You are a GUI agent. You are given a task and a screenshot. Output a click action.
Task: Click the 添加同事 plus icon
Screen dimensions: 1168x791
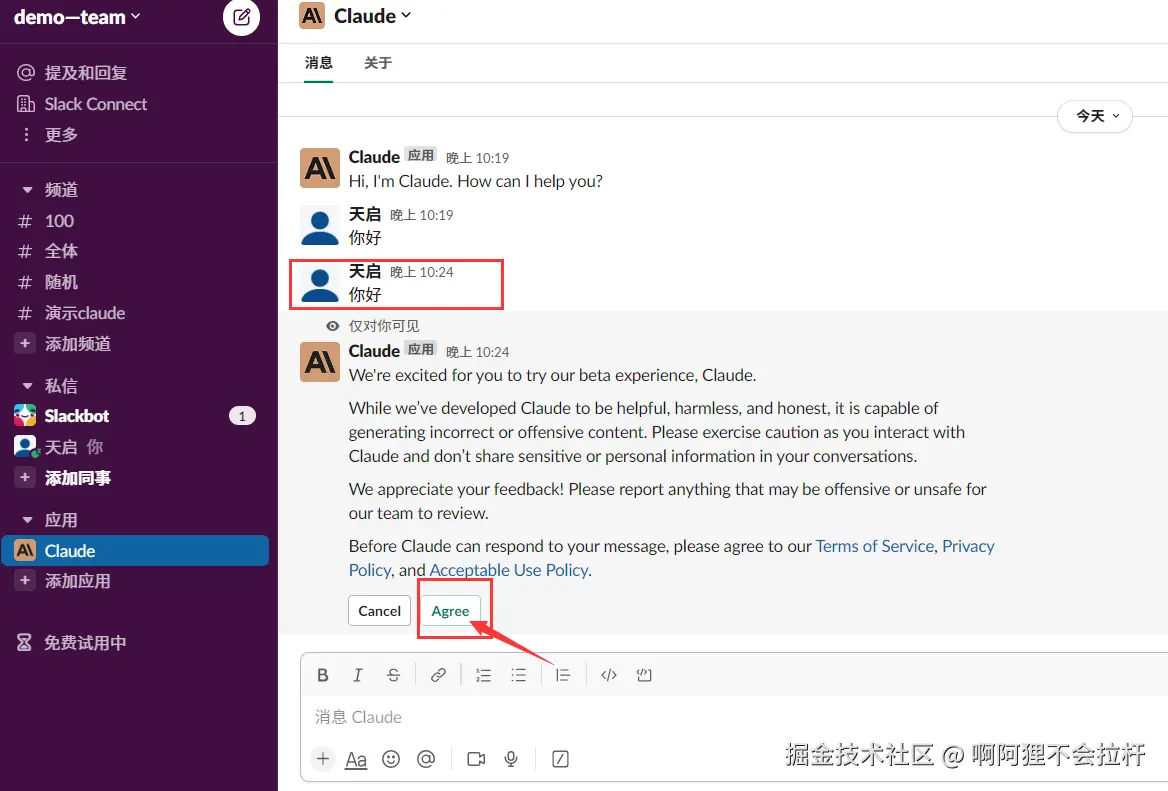pos(25,477)
